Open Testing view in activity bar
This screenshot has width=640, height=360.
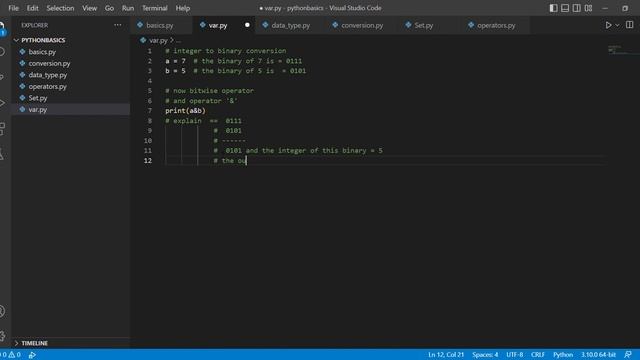(2, 154)
